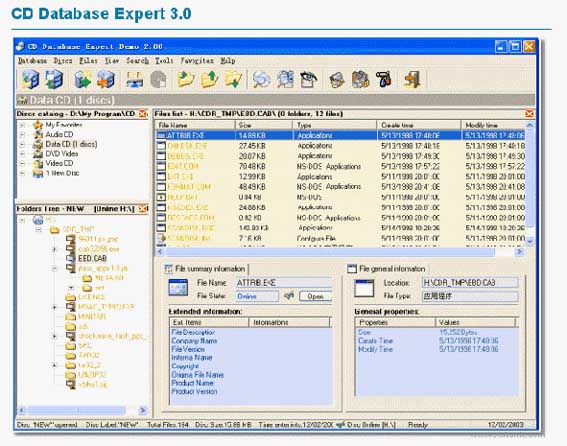Open the Files menu
Image resolution: width=567 pixels, height=446 pixels.
pos(89,61)
